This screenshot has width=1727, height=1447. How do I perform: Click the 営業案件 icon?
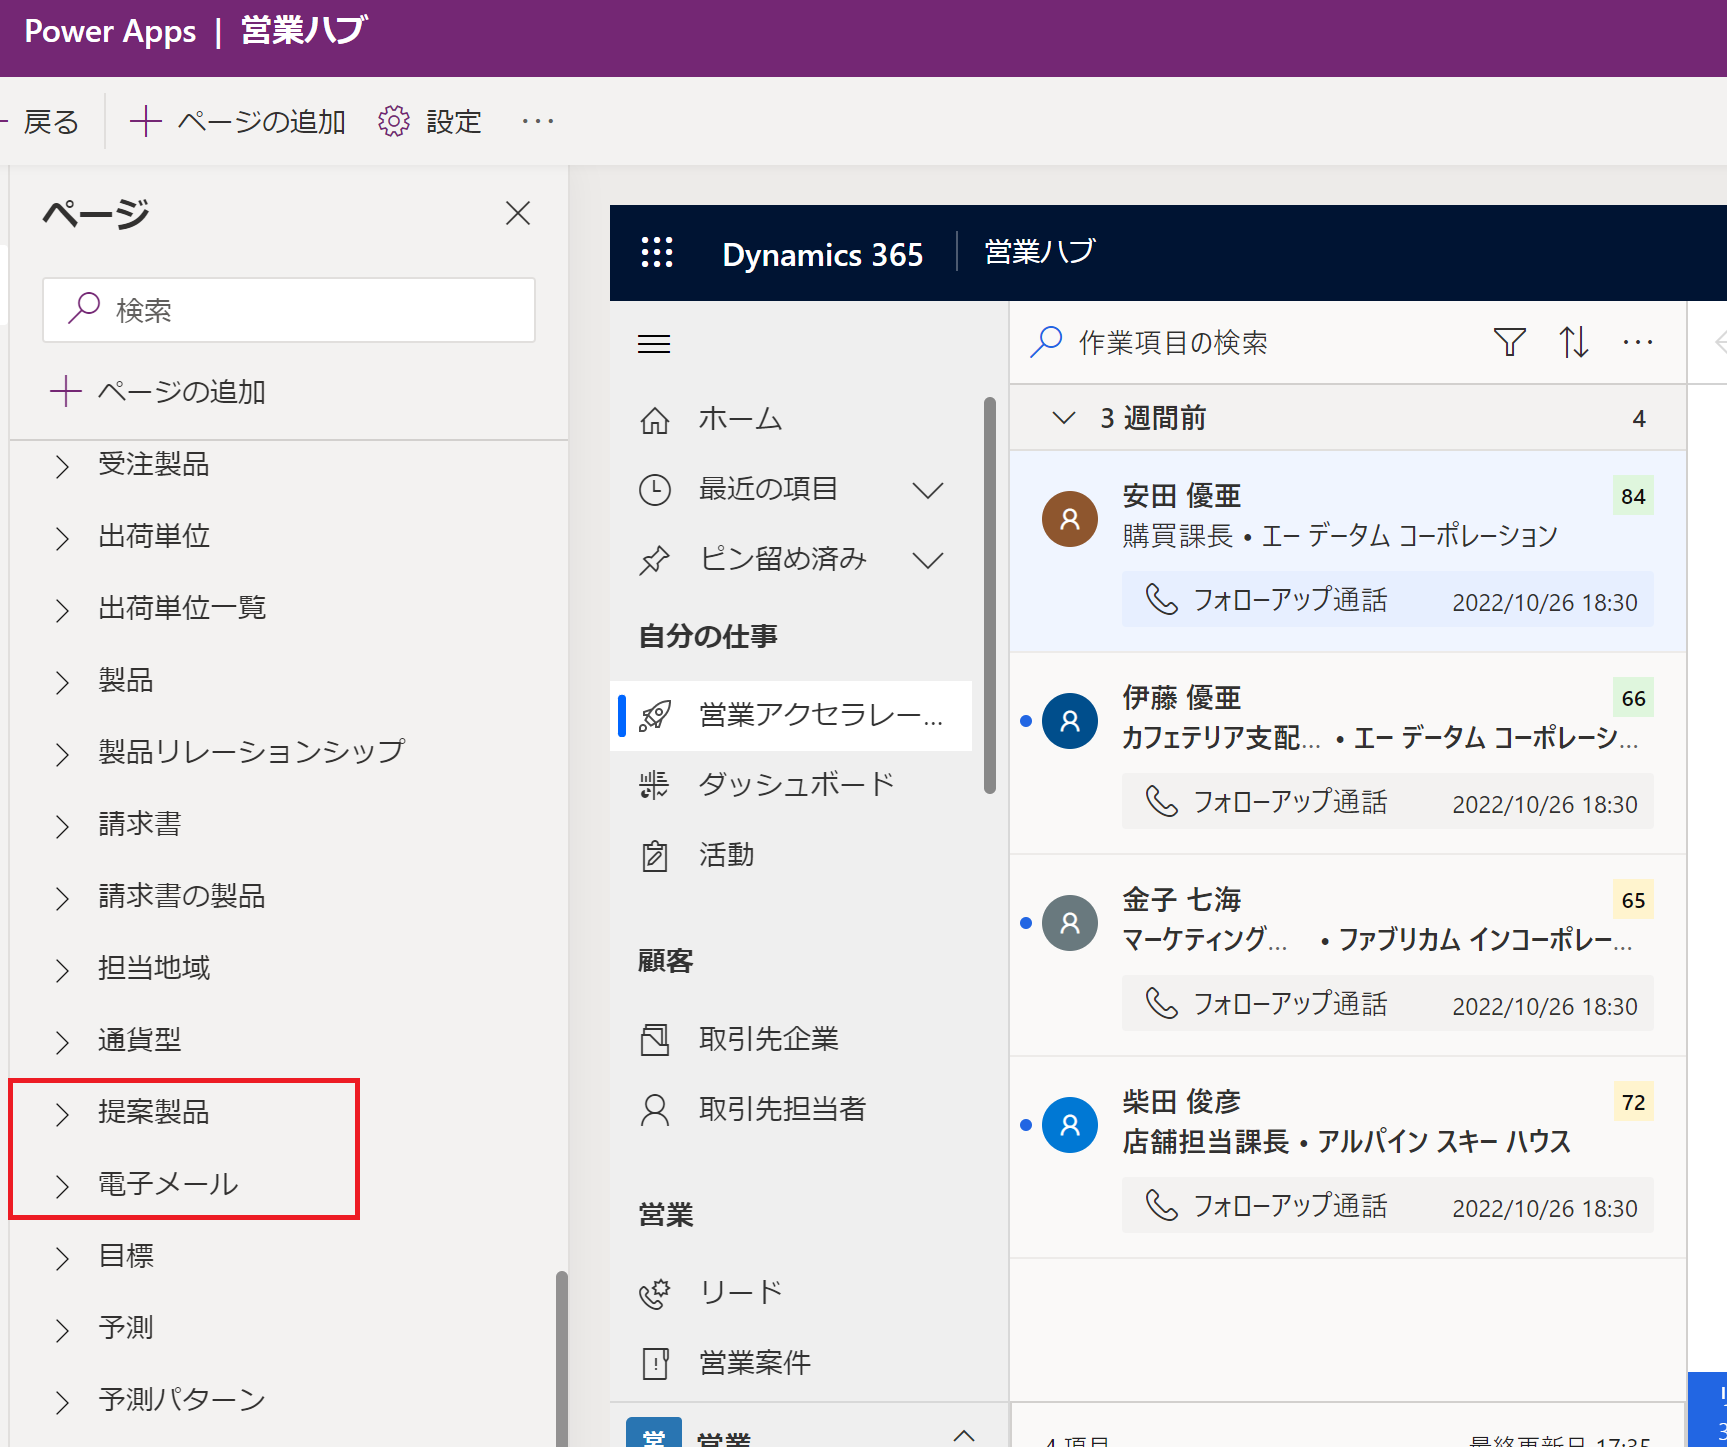point(655,1363)
